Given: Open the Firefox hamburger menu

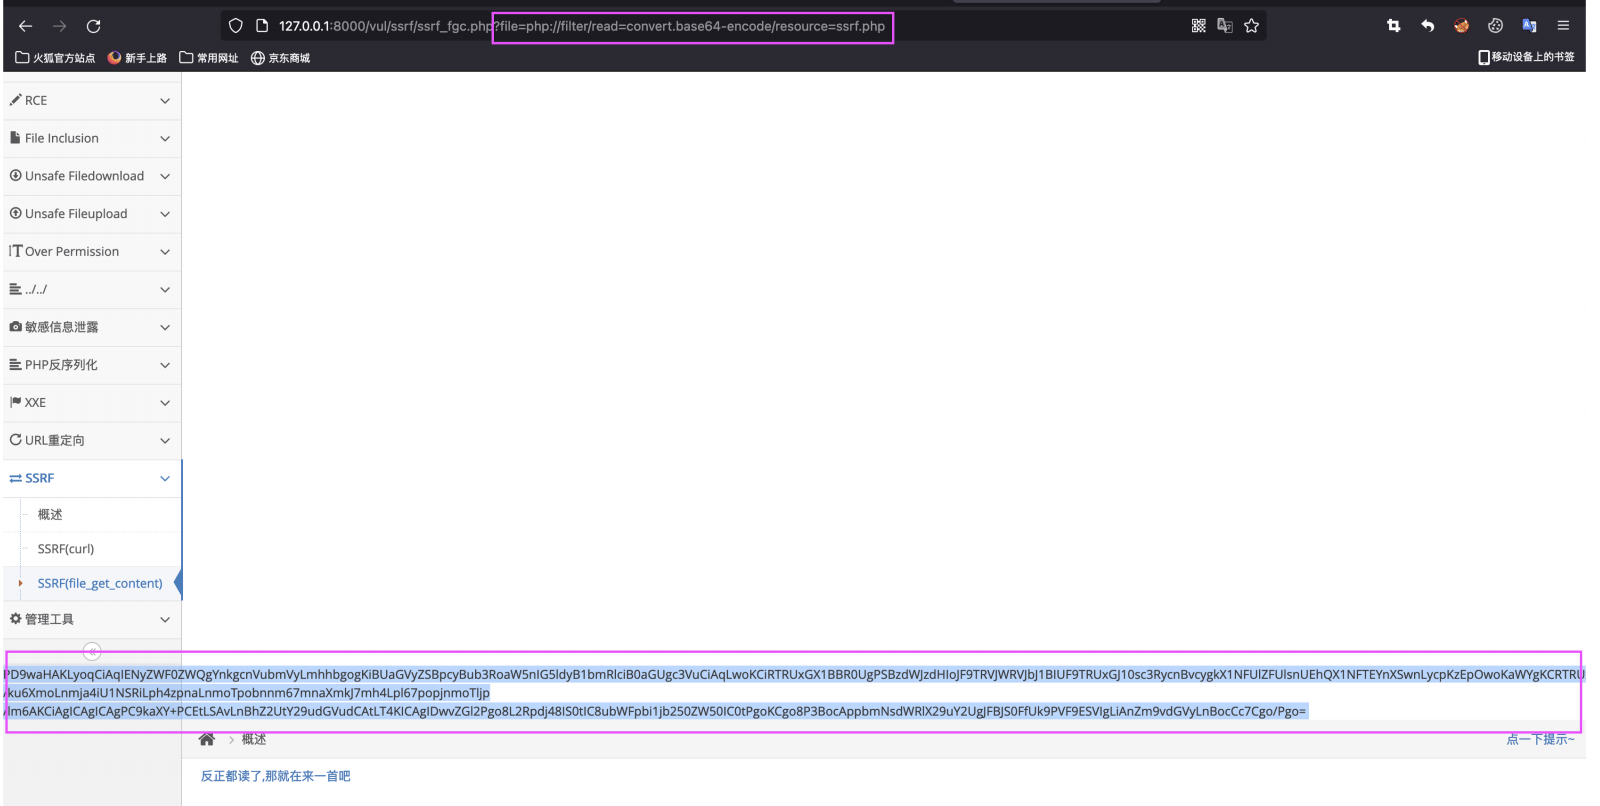Looking at the screenshot, I should pos(1563,26).
